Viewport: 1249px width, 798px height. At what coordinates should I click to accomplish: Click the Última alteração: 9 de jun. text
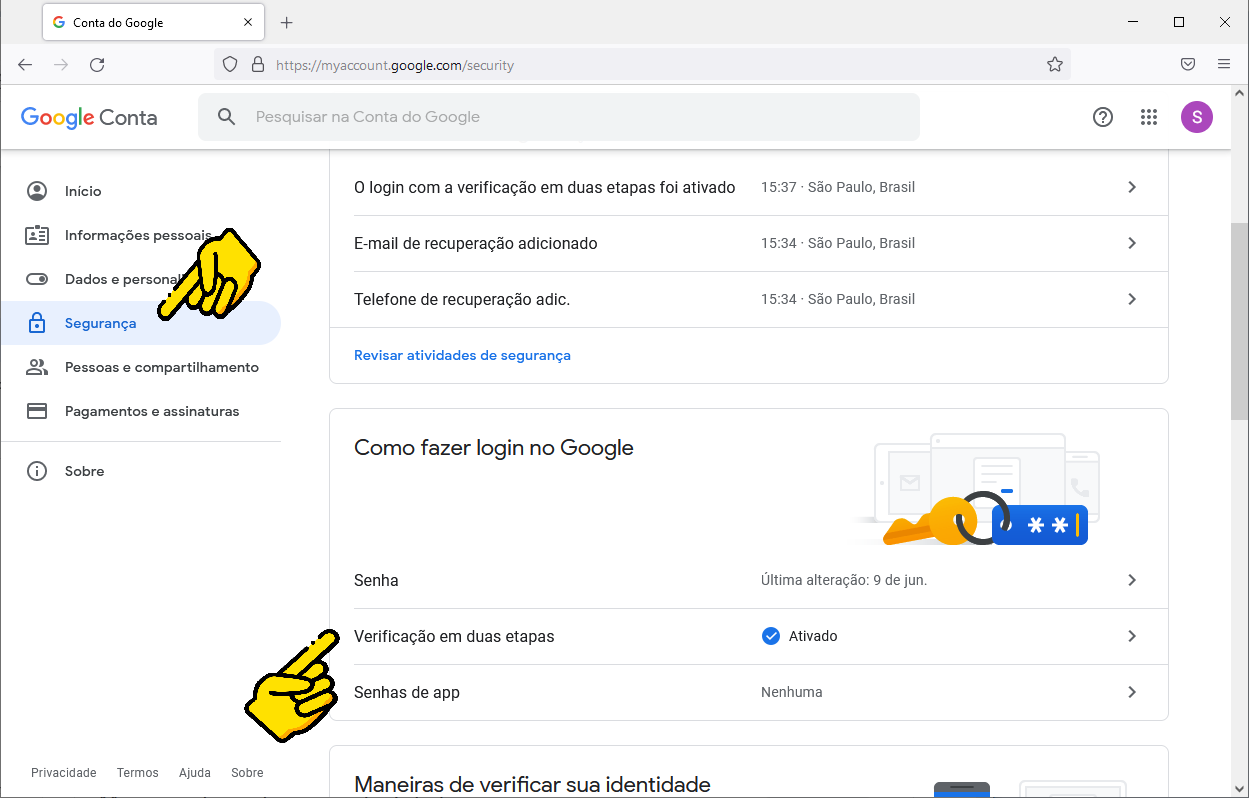(x=844, y=580)
